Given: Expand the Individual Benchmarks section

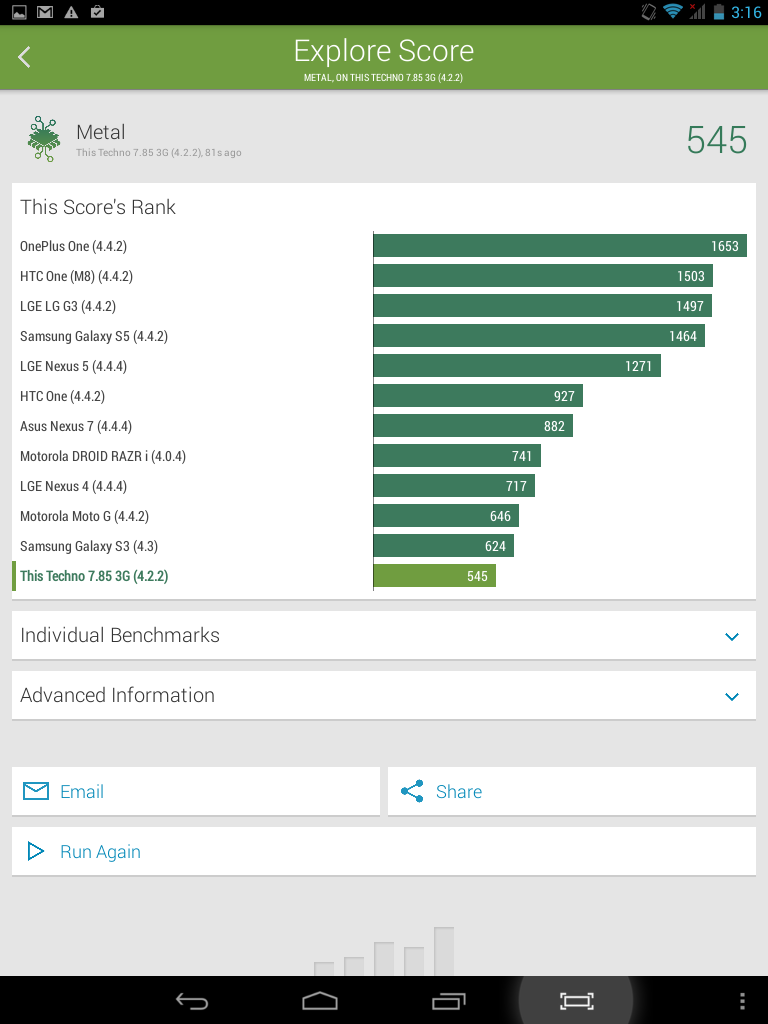Looking at the screenshot, I should (384, 635).
